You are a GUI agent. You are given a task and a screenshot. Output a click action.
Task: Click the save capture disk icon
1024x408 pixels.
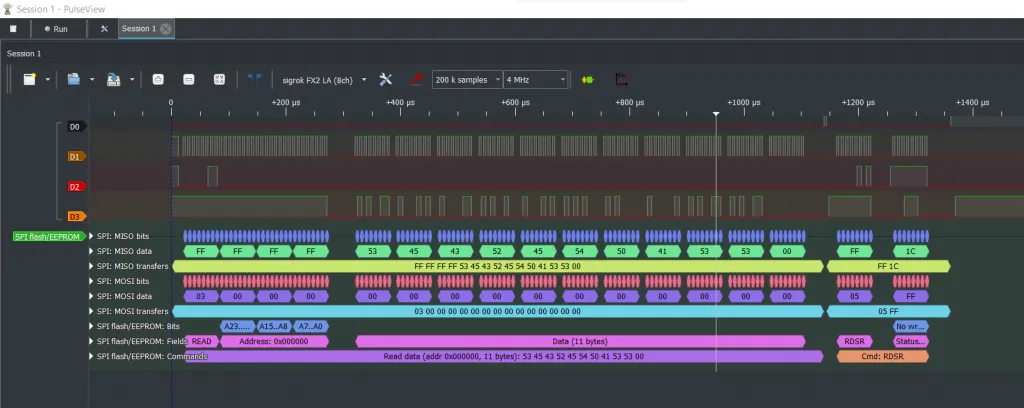click(x=113, y=79)
